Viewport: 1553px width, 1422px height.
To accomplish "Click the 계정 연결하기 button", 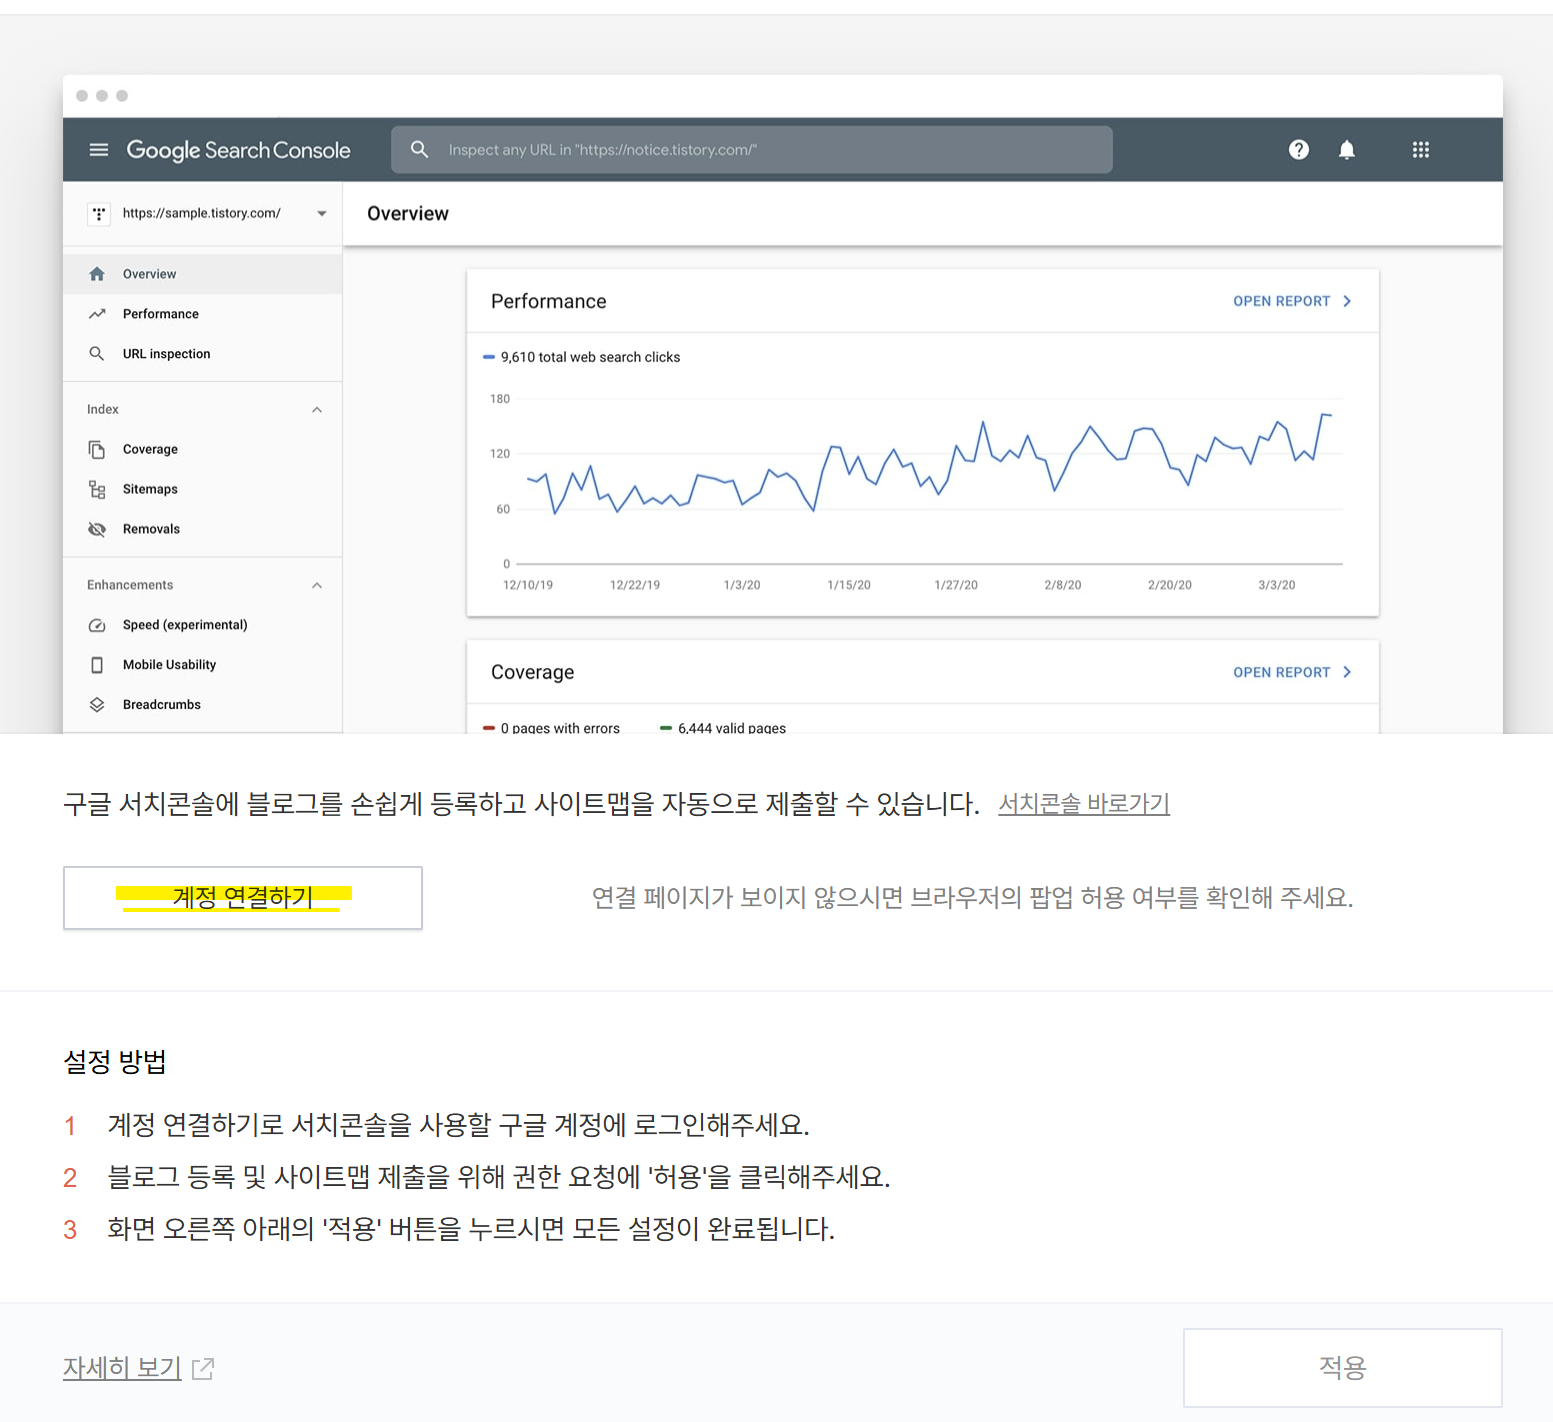I will (x=243, y=898).
